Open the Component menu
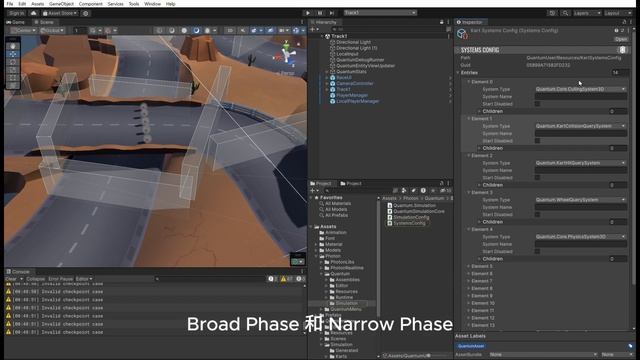The image size is (640, 360). click(91, 4)
